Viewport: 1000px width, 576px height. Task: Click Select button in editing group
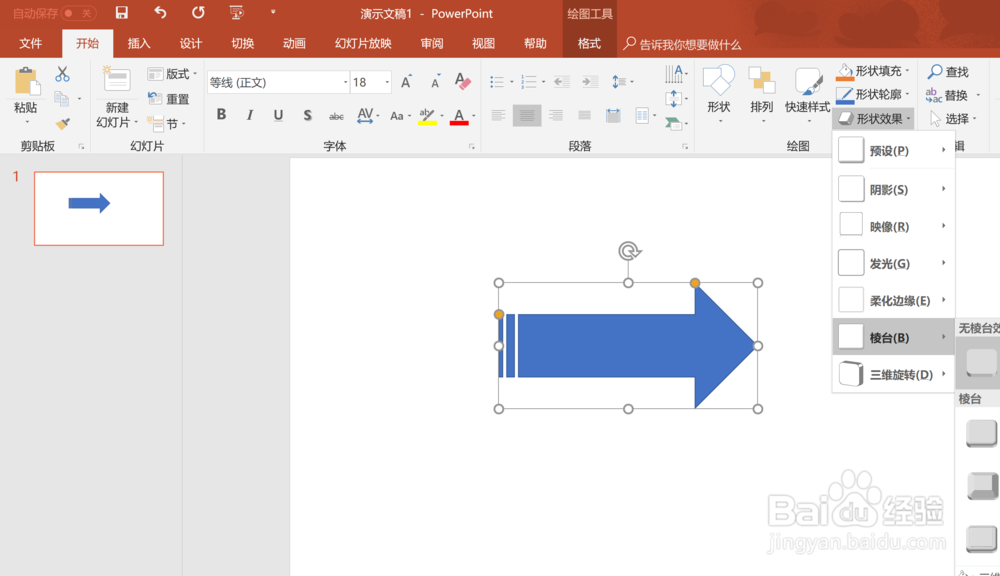click(952, 119)
